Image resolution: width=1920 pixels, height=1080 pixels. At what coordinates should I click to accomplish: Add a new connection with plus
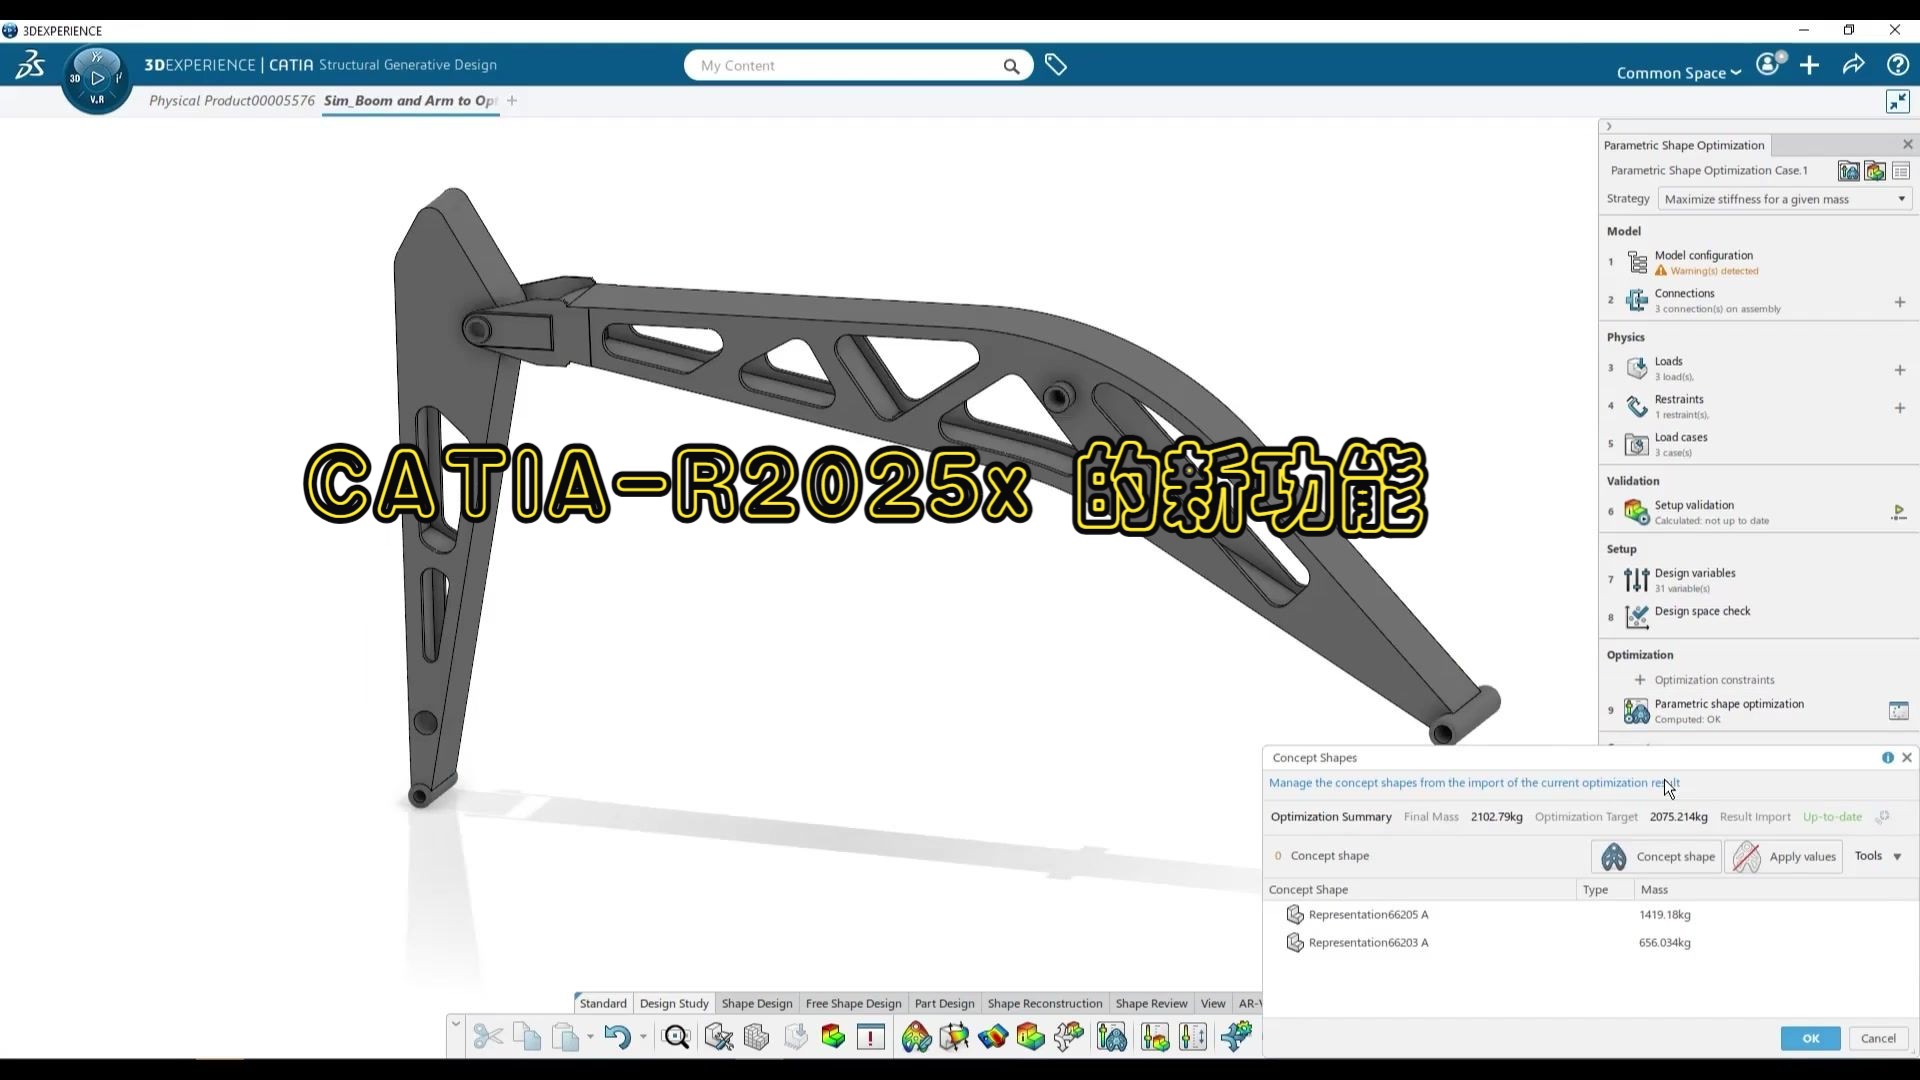(x=1899, y=302)
